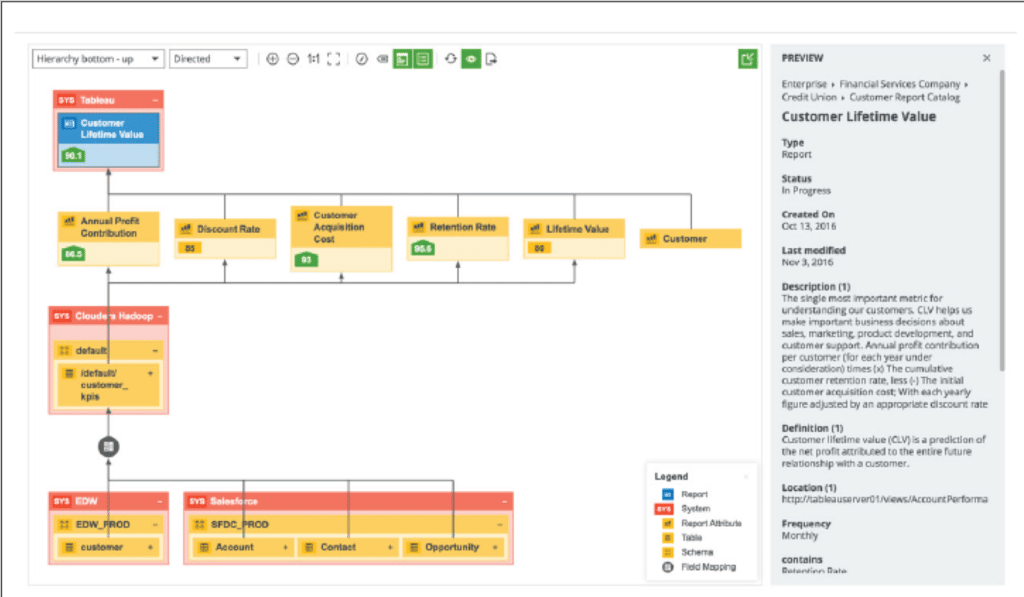This screenshot has height=597, width=1024.
Task: Click the 90.1 score badge on the report node
Action: click(x=73, y=155)
